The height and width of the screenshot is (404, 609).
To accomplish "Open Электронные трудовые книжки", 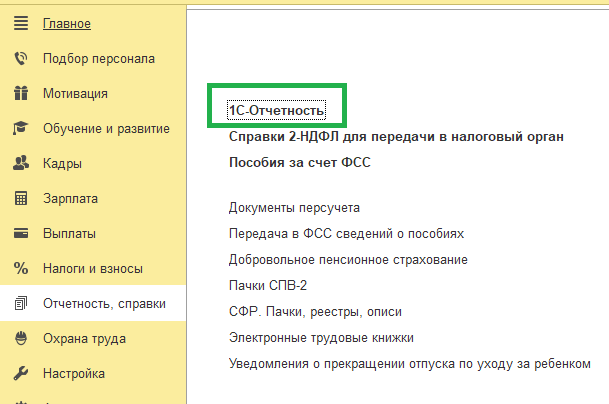I will (321, 337).
